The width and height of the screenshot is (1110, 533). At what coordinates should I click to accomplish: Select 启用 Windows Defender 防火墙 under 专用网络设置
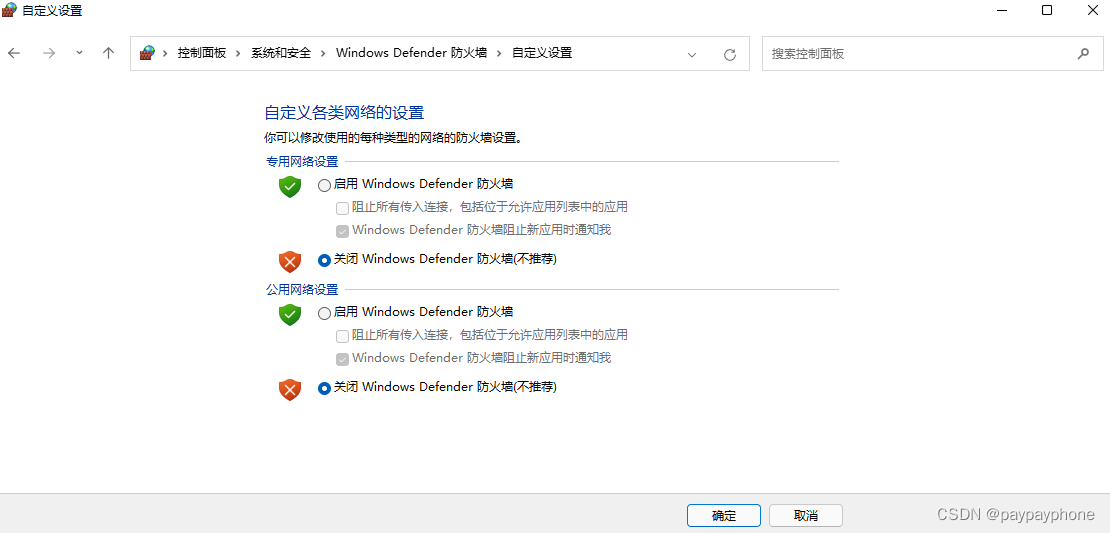324,185
